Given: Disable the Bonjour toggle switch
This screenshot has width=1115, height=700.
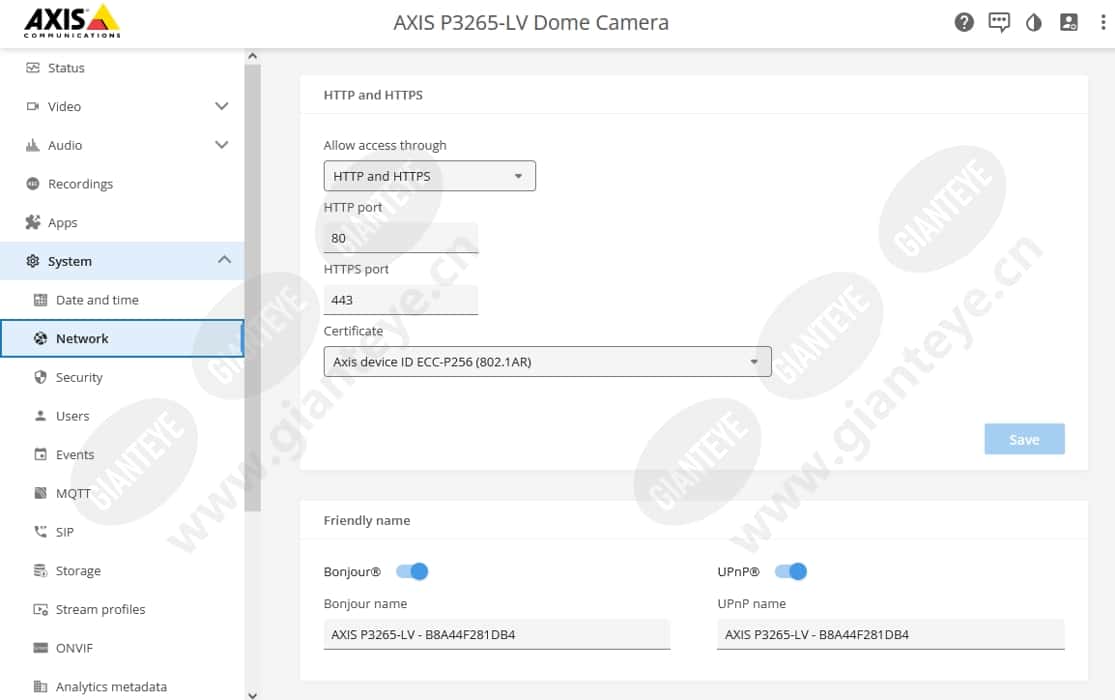Looking at the screenshot, I should click(412, 572).
